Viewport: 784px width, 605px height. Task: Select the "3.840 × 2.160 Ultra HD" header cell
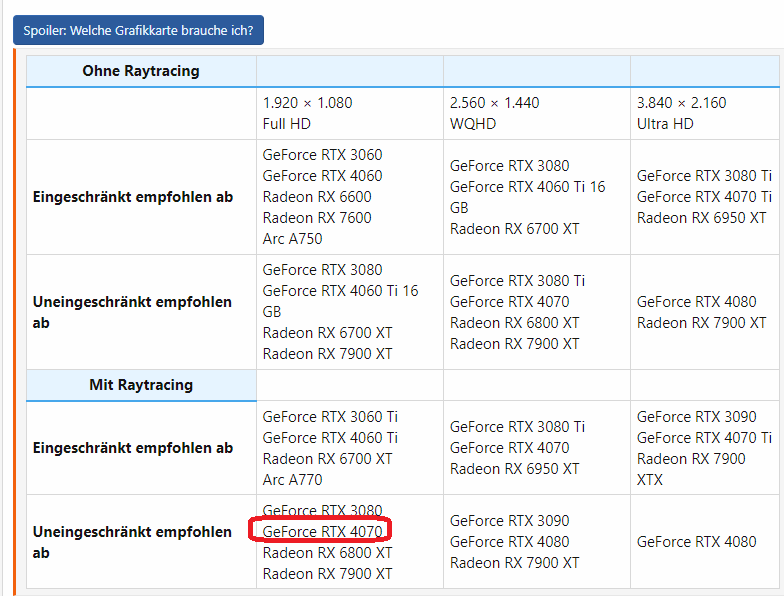click(705, 113)
